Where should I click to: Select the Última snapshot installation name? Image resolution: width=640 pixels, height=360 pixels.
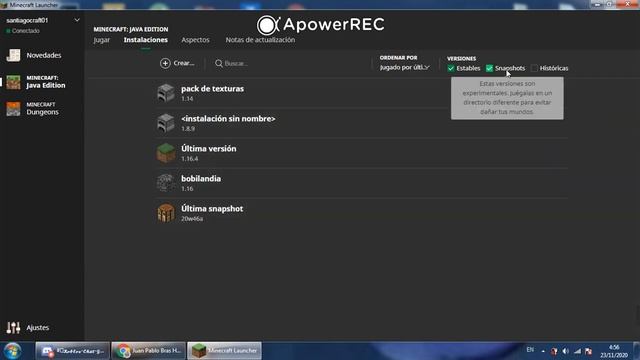tap(212, 209)
